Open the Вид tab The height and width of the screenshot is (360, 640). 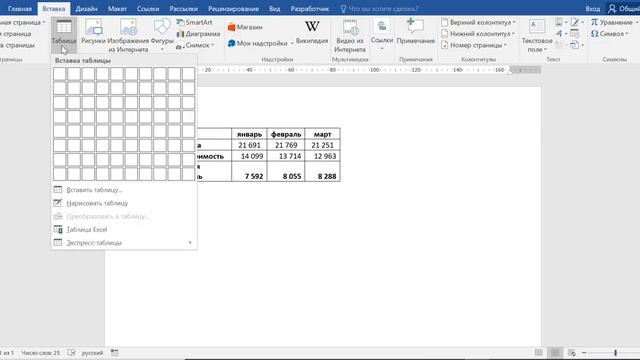point(275,9)
